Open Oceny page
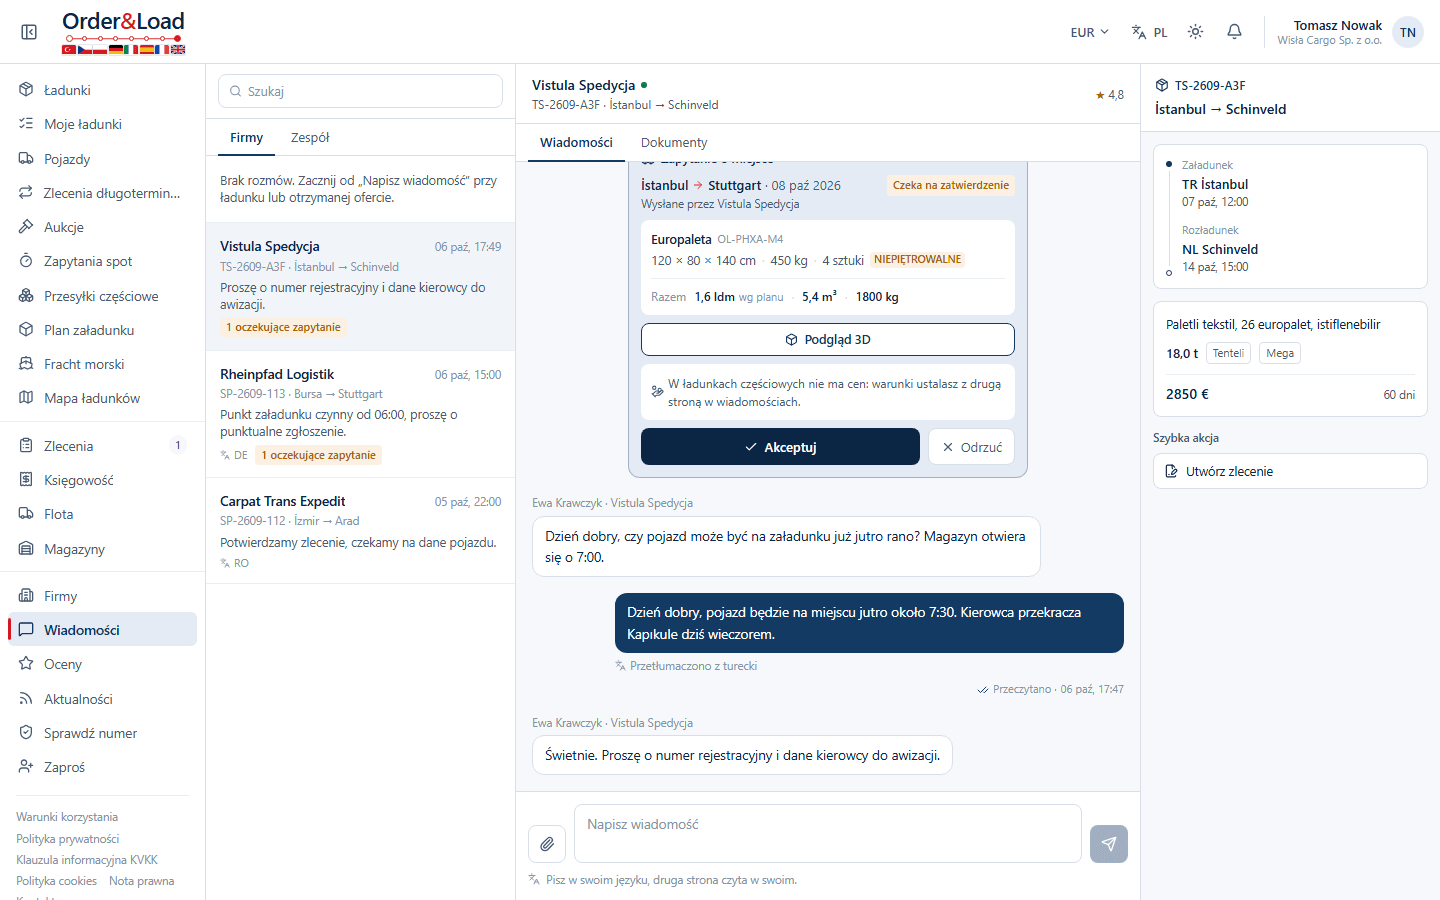Viewport: 1440px width, 900px height. [101, 664]
